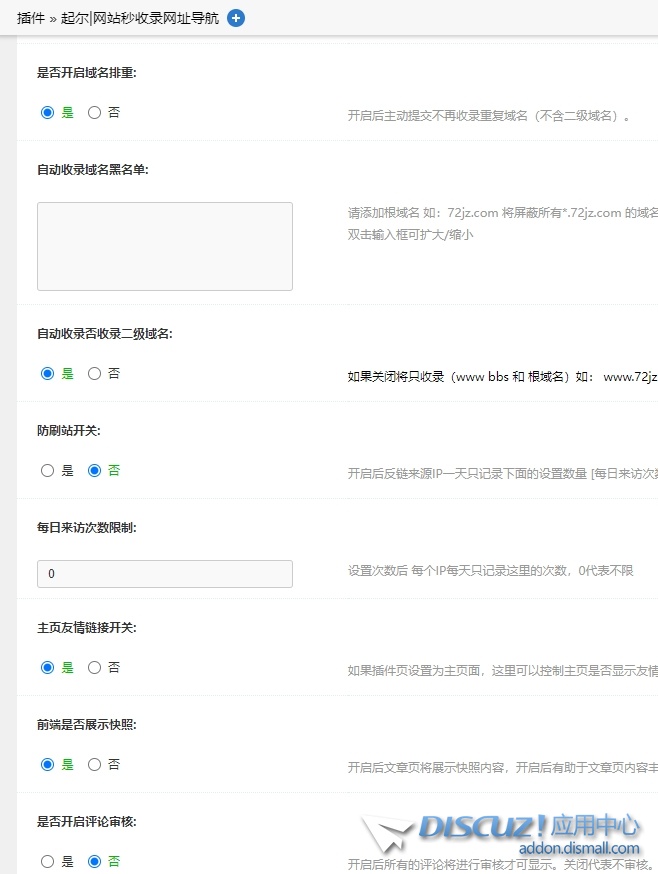Choose 是 for 自动收录否收录二级域名
This screenshot has width=658, height=874.
click(x=47, y=373)
